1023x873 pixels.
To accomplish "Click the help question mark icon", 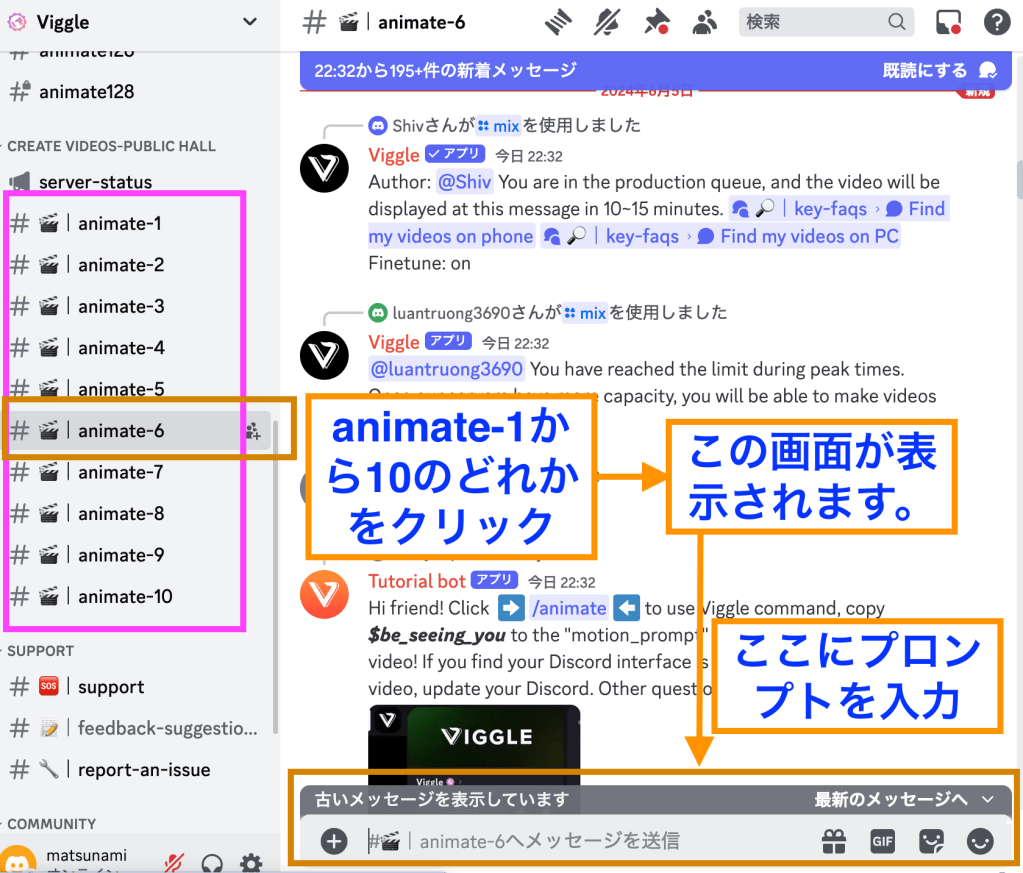I will tap(996, 22).
